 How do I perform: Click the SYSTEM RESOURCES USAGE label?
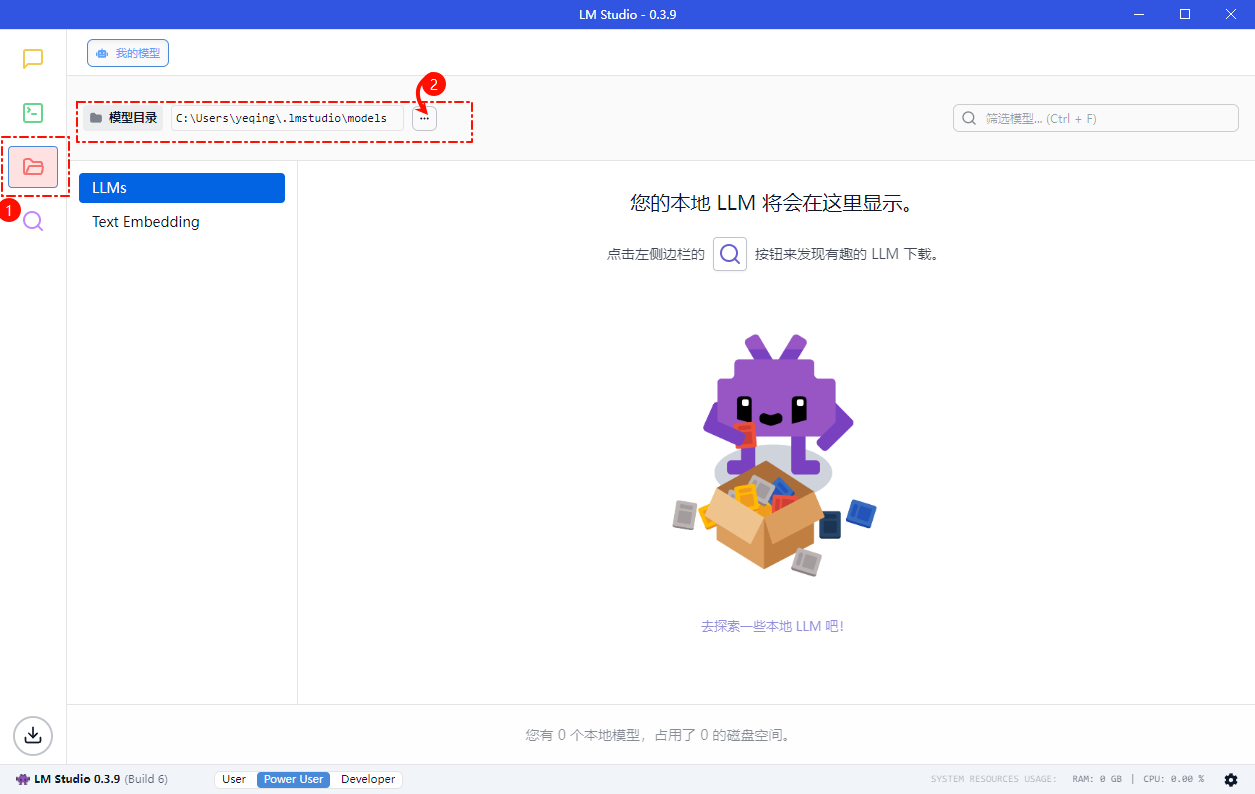[x=994, y=779]
